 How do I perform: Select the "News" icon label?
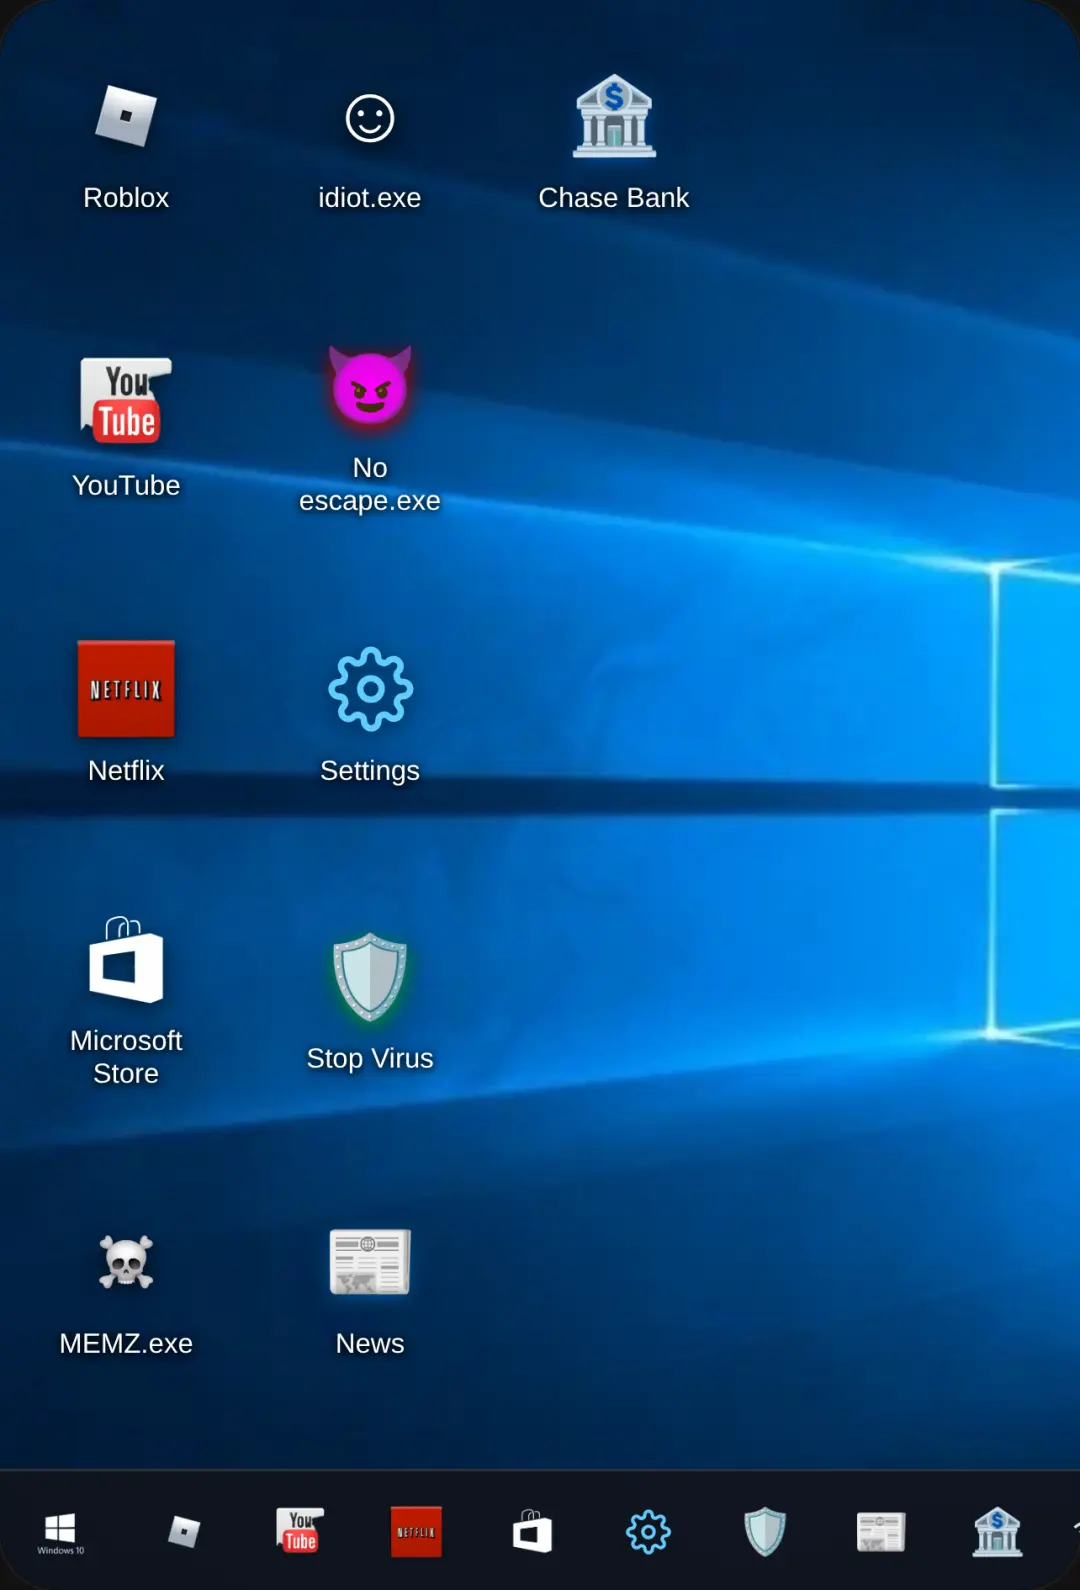370,1344
